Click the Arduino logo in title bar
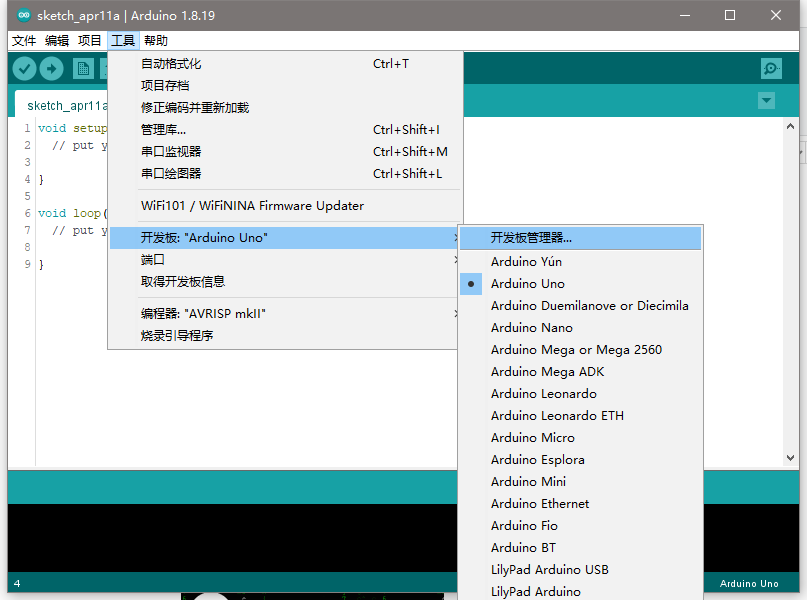Screen dimensions: 807x600 24,15
